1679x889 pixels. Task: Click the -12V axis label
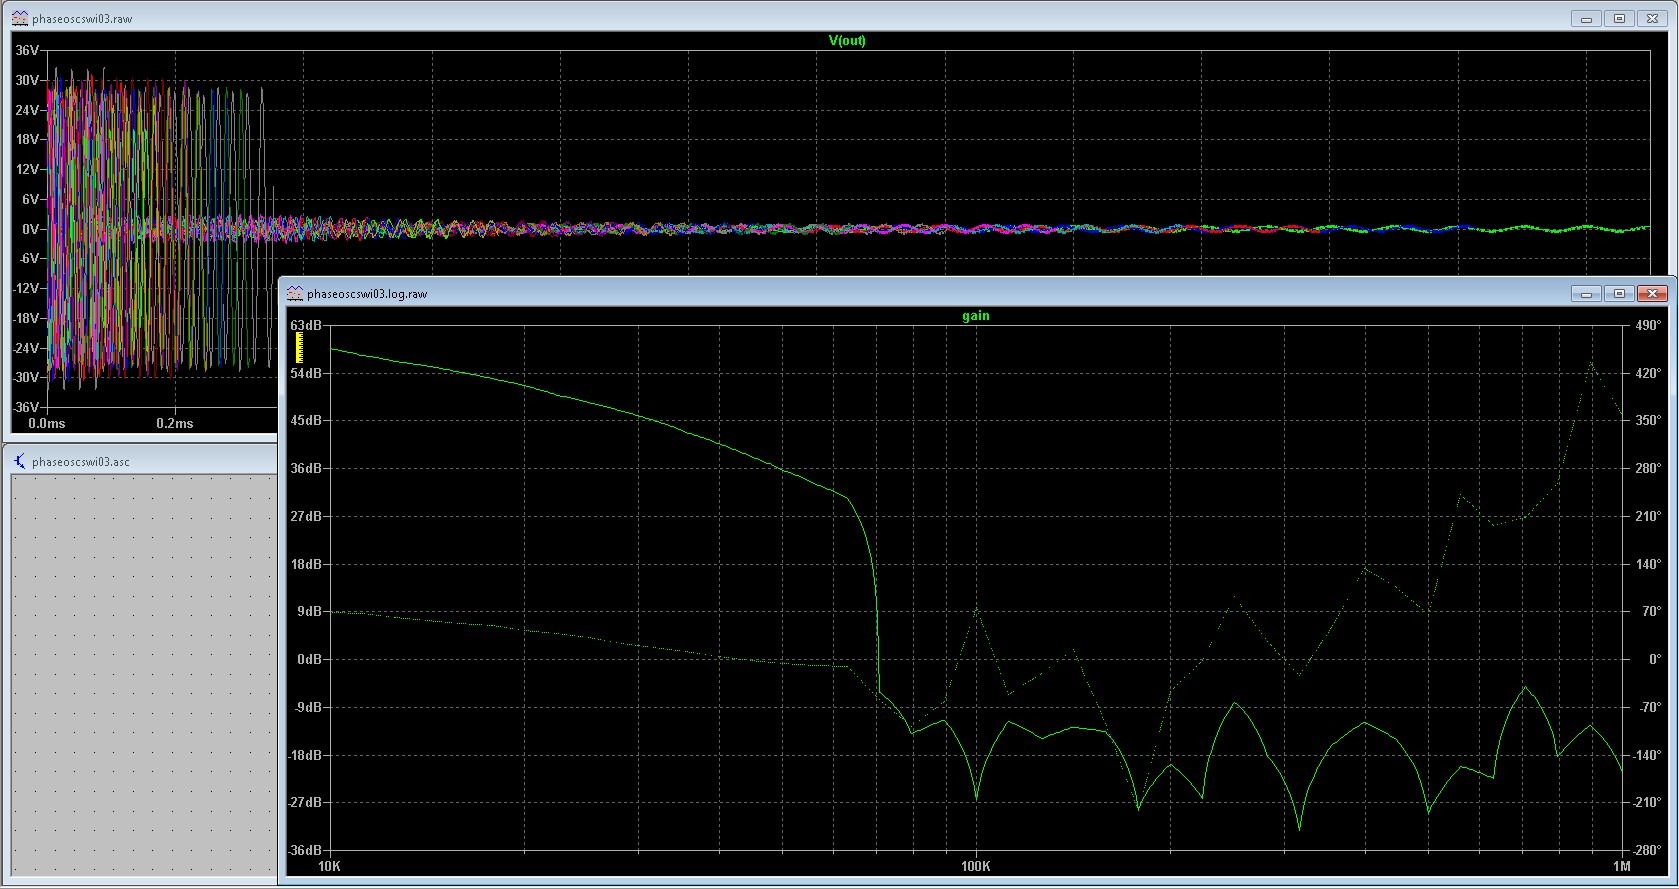pos(26,288)
